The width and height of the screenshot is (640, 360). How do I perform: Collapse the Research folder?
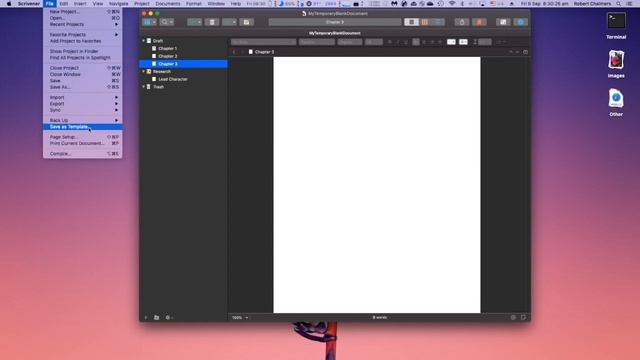[144, 71]
